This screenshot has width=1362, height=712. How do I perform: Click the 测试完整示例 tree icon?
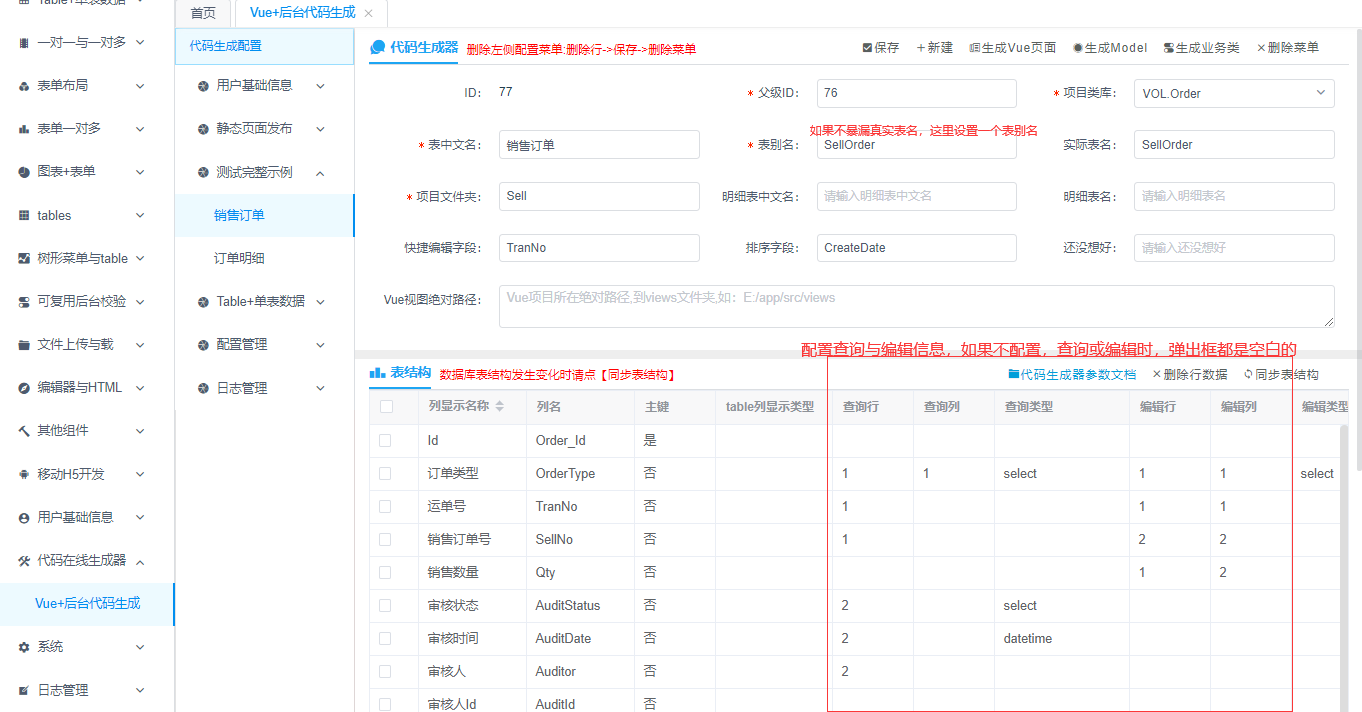pyautogui.click(x=203, y=172)
